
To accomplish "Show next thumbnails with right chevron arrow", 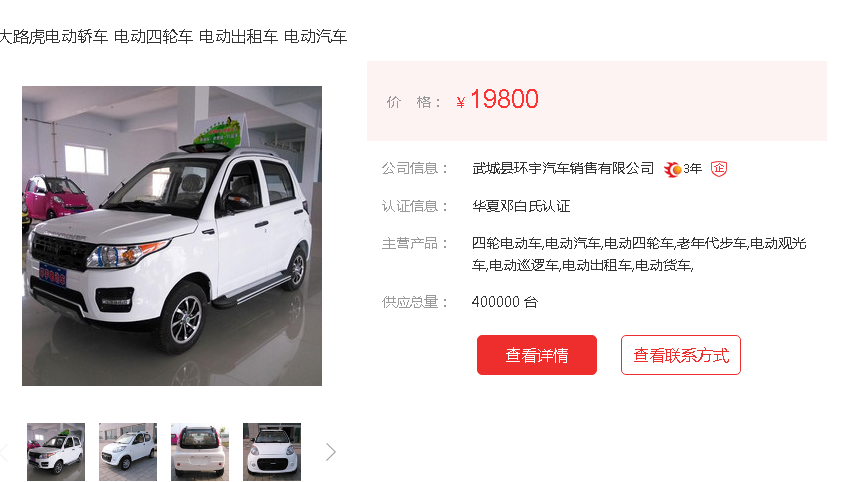I will click(x=330, y=452).
